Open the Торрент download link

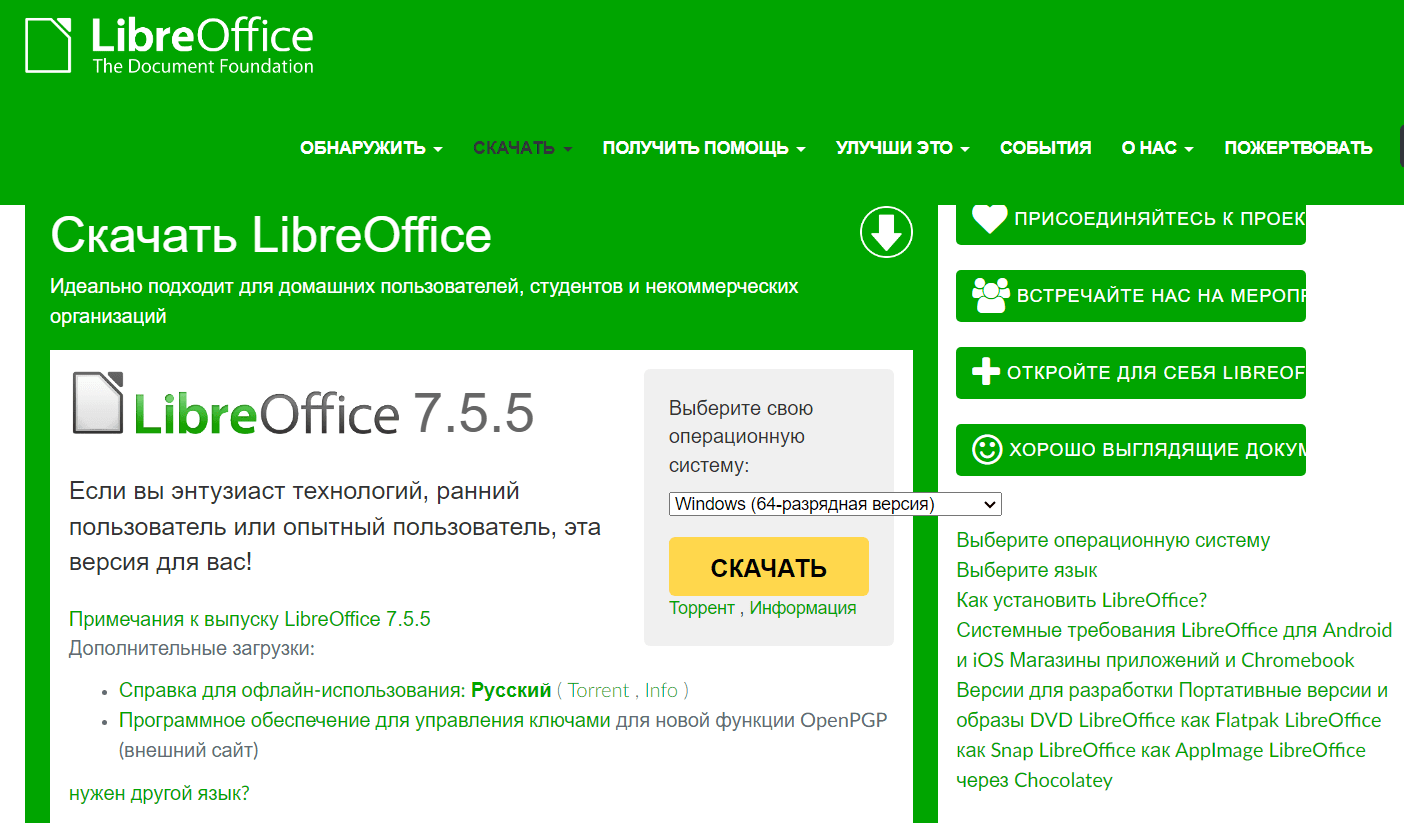coord(701,608)
